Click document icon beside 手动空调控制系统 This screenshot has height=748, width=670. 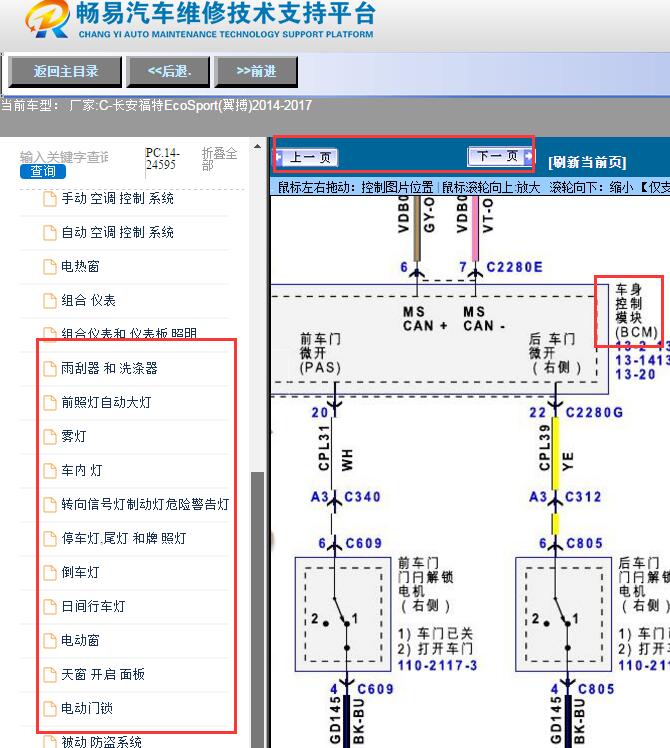(50, 199)
